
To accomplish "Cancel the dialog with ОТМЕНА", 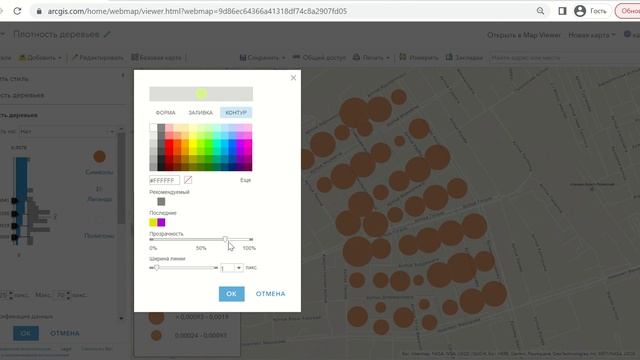I will [270, 294].
